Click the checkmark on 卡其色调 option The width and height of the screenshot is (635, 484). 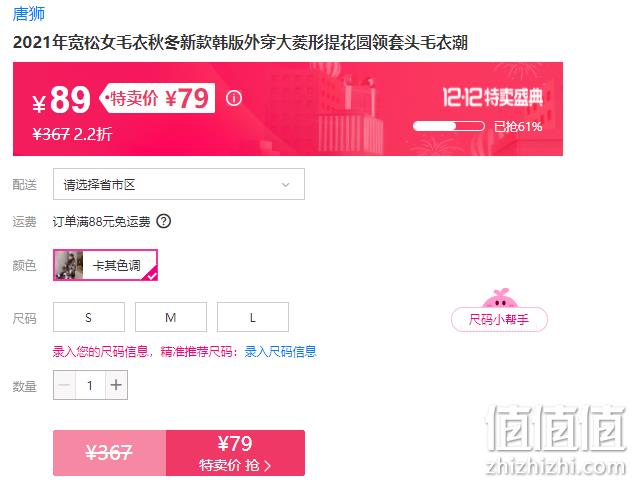[x=152, y=276]
